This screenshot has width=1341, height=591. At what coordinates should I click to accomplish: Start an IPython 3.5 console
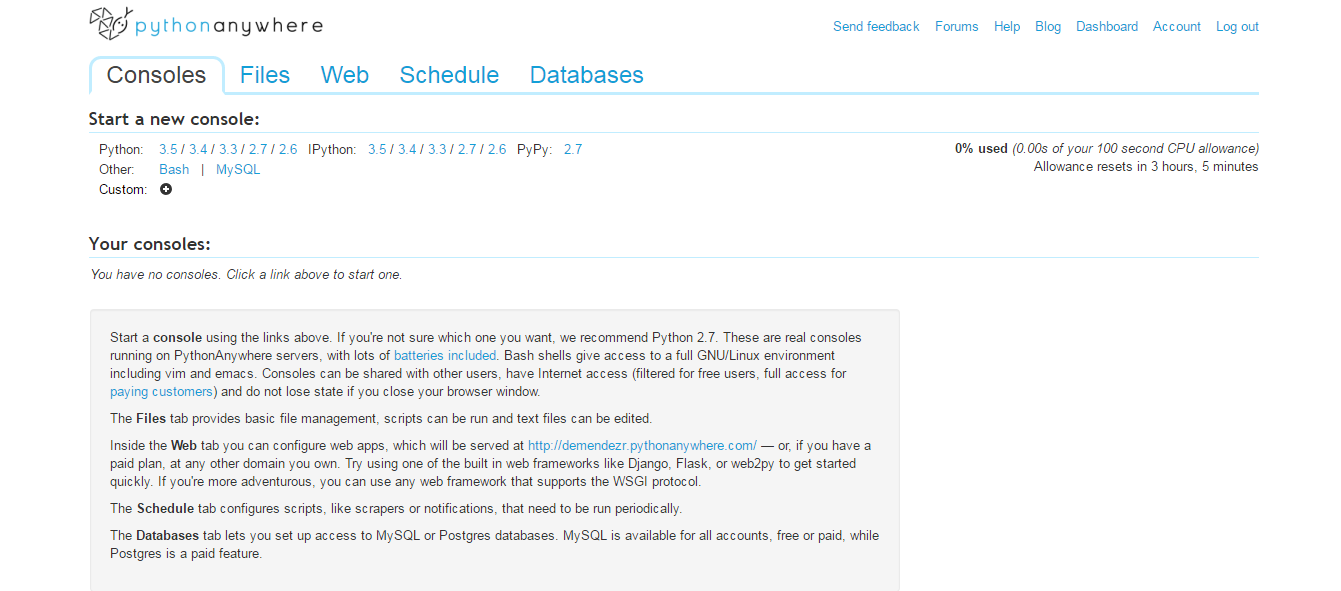pos(377,149)
